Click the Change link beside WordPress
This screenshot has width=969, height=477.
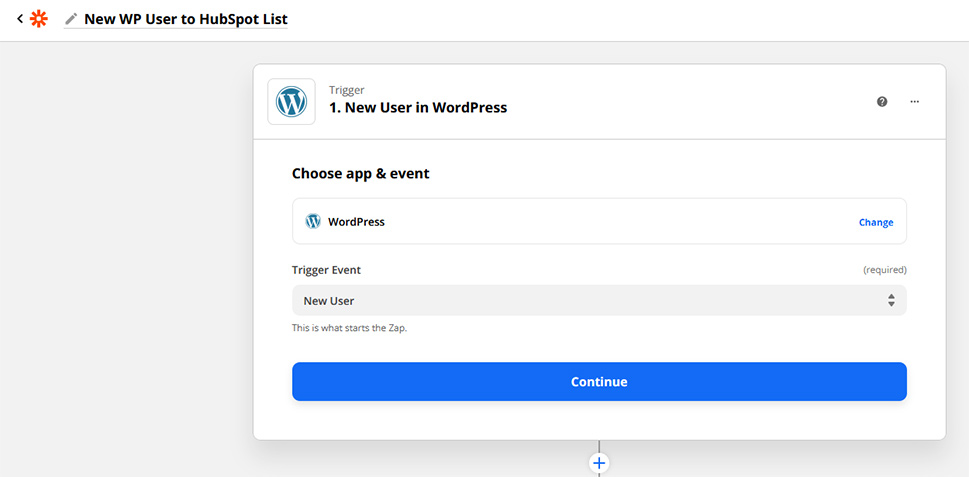point(876,222)
